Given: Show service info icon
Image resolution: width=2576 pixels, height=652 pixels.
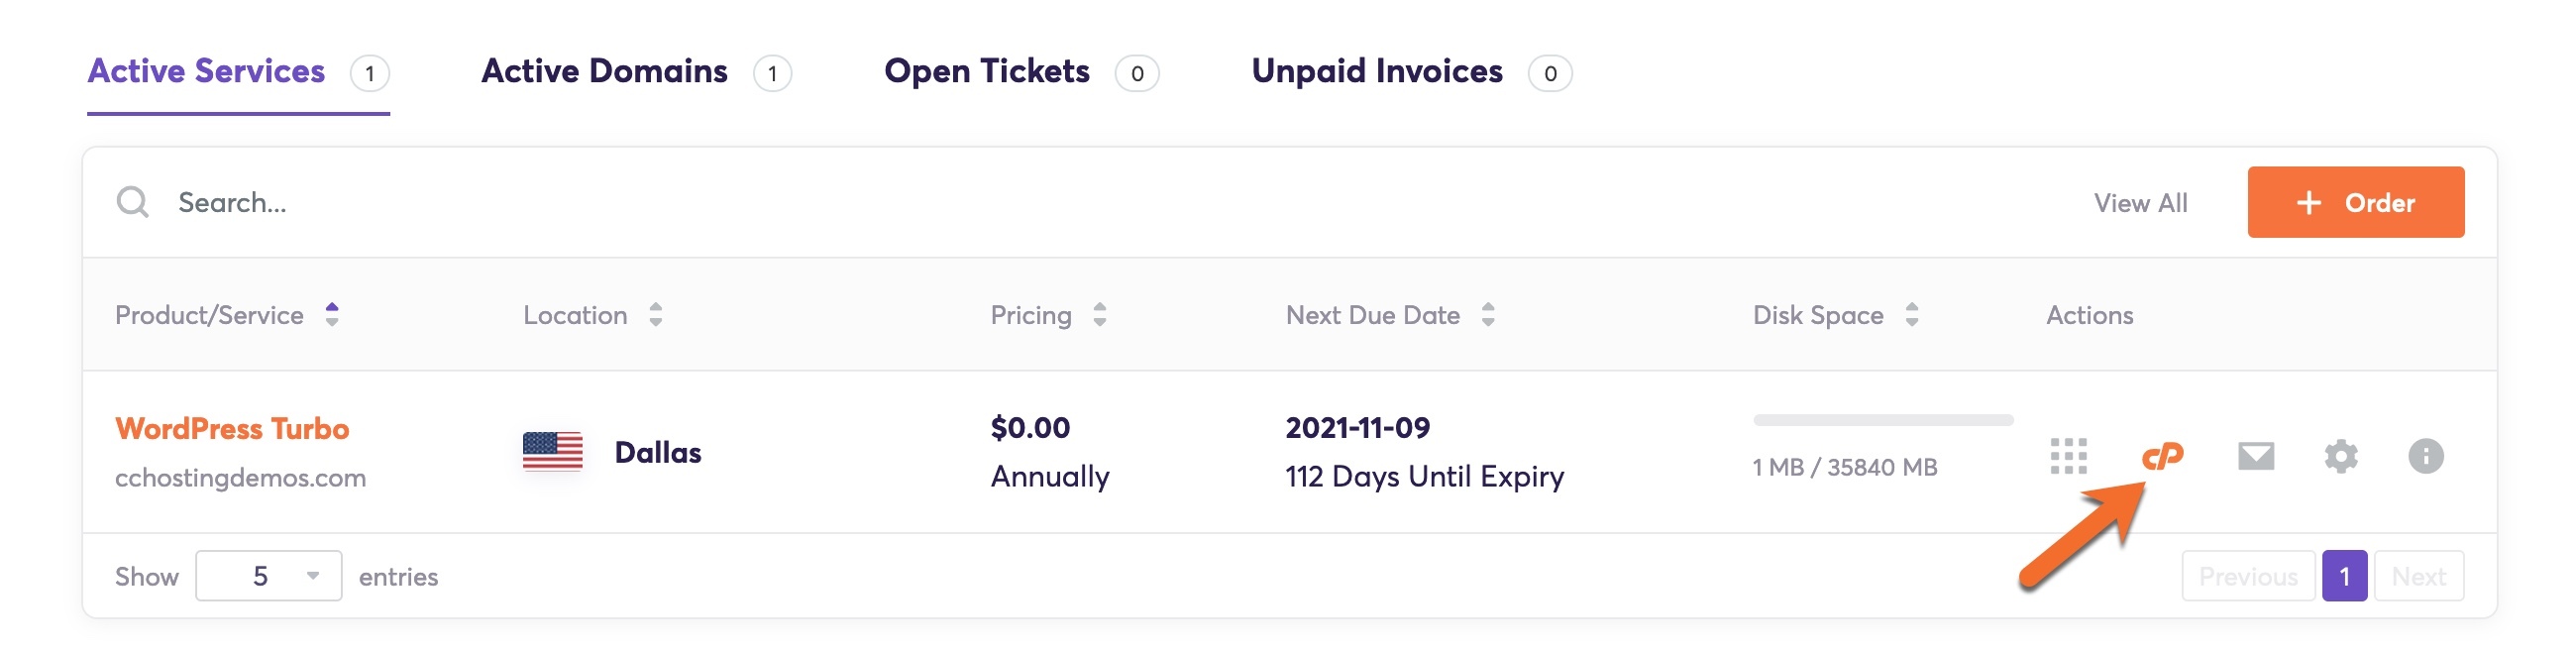Looking at the screenshot, I should [x=2425, y=456].
